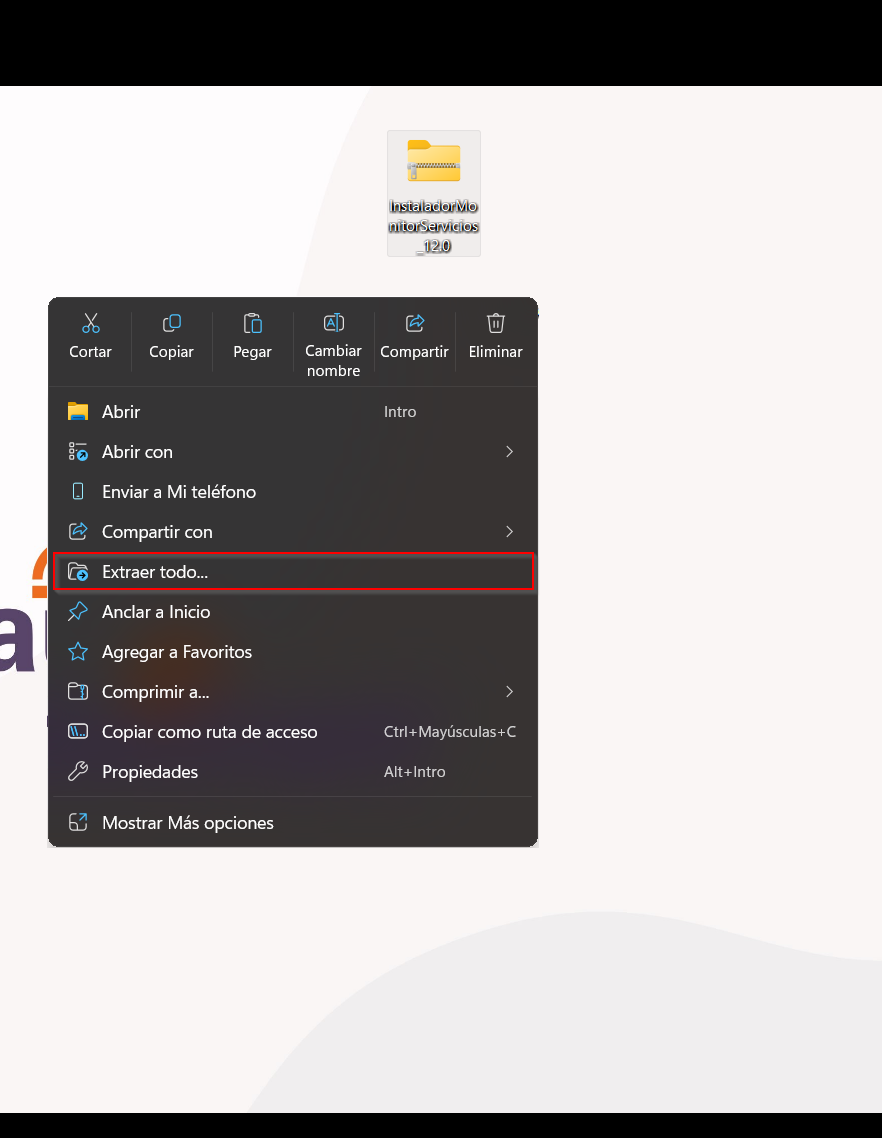Expand the Comprimir a... chevron arrow
882x1138 pixels.
pos(510,692)
